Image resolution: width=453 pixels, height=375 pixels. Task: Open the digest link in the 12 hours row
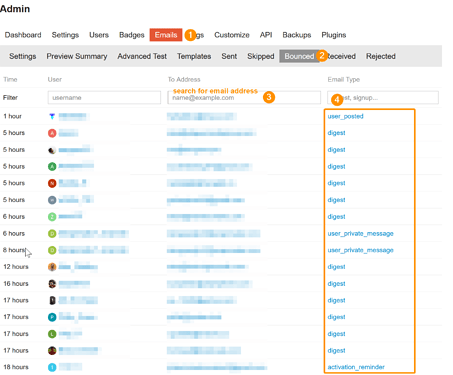[x=336, y=267]
